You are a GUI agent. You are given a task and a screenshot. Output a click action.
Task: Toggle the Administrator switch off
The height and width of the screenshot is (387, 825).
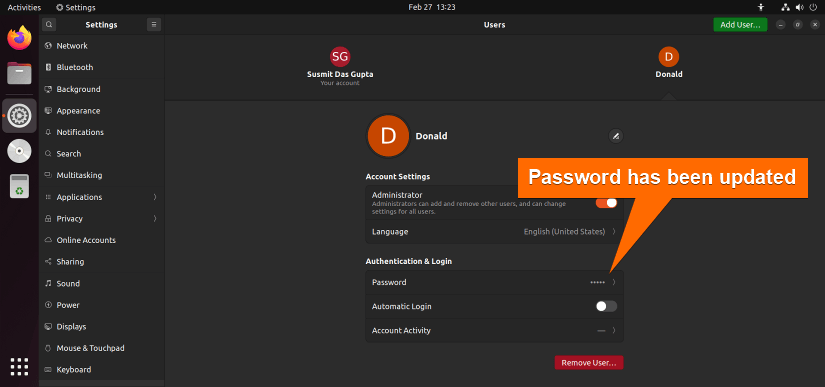606,203
